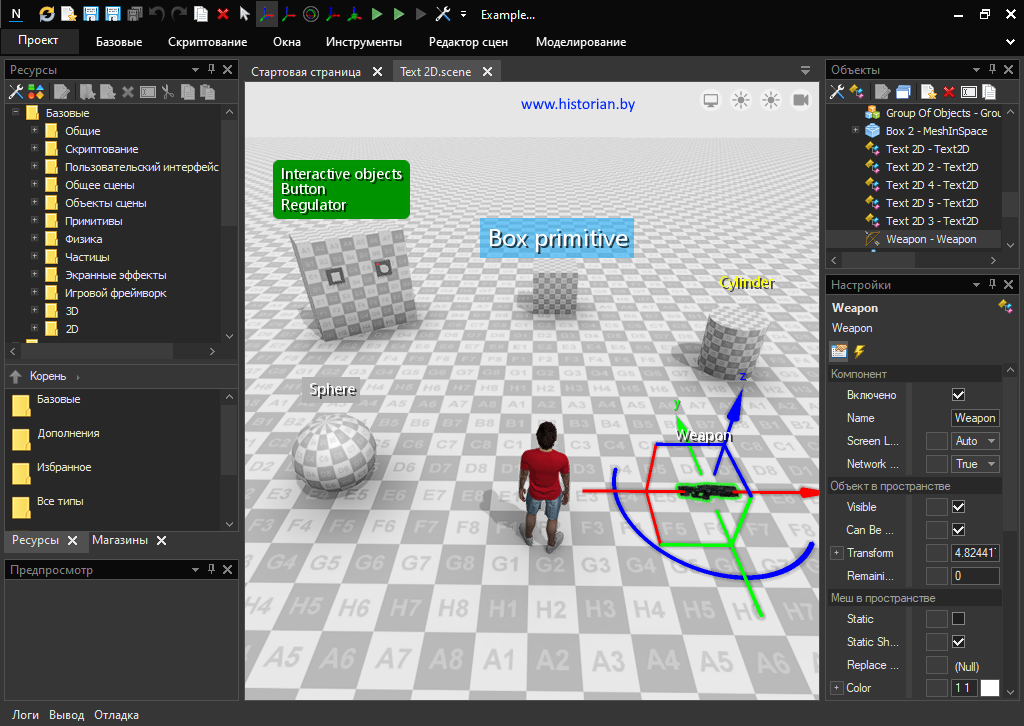1024x726 pixels.
Task: Click the wrench icon in Объекты toolbar
Action: (x=837, y=92)
